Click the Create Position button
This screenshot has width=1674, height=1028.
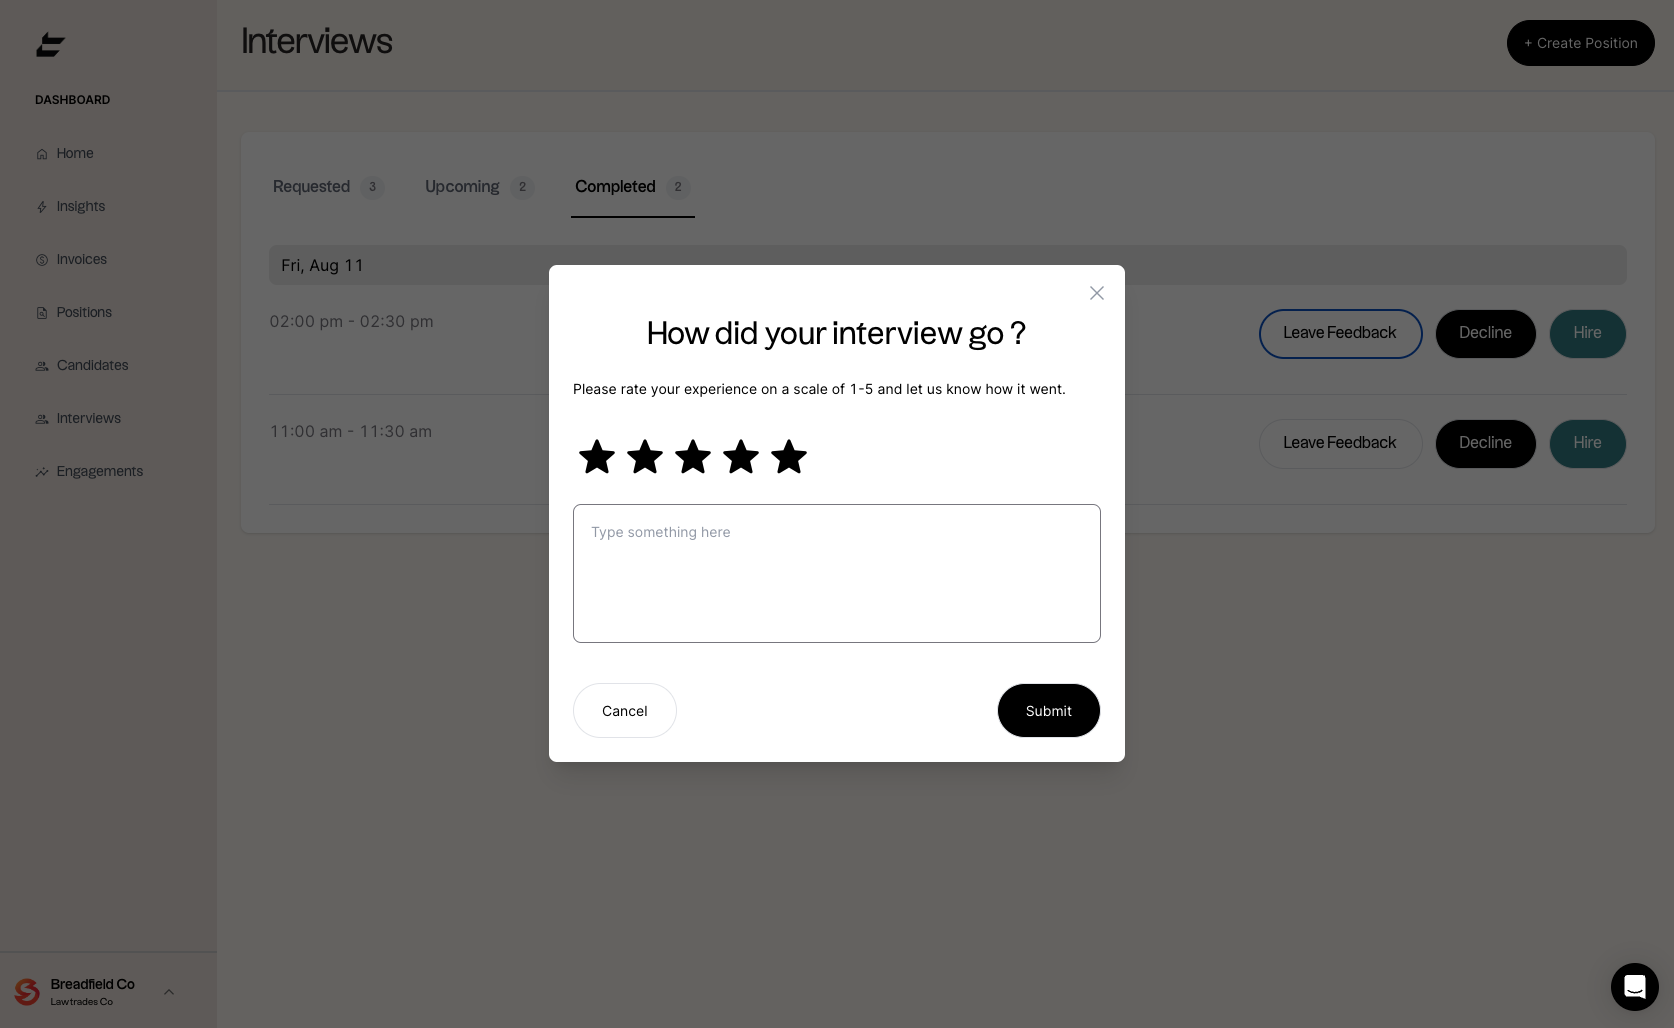click(1581, 43)
